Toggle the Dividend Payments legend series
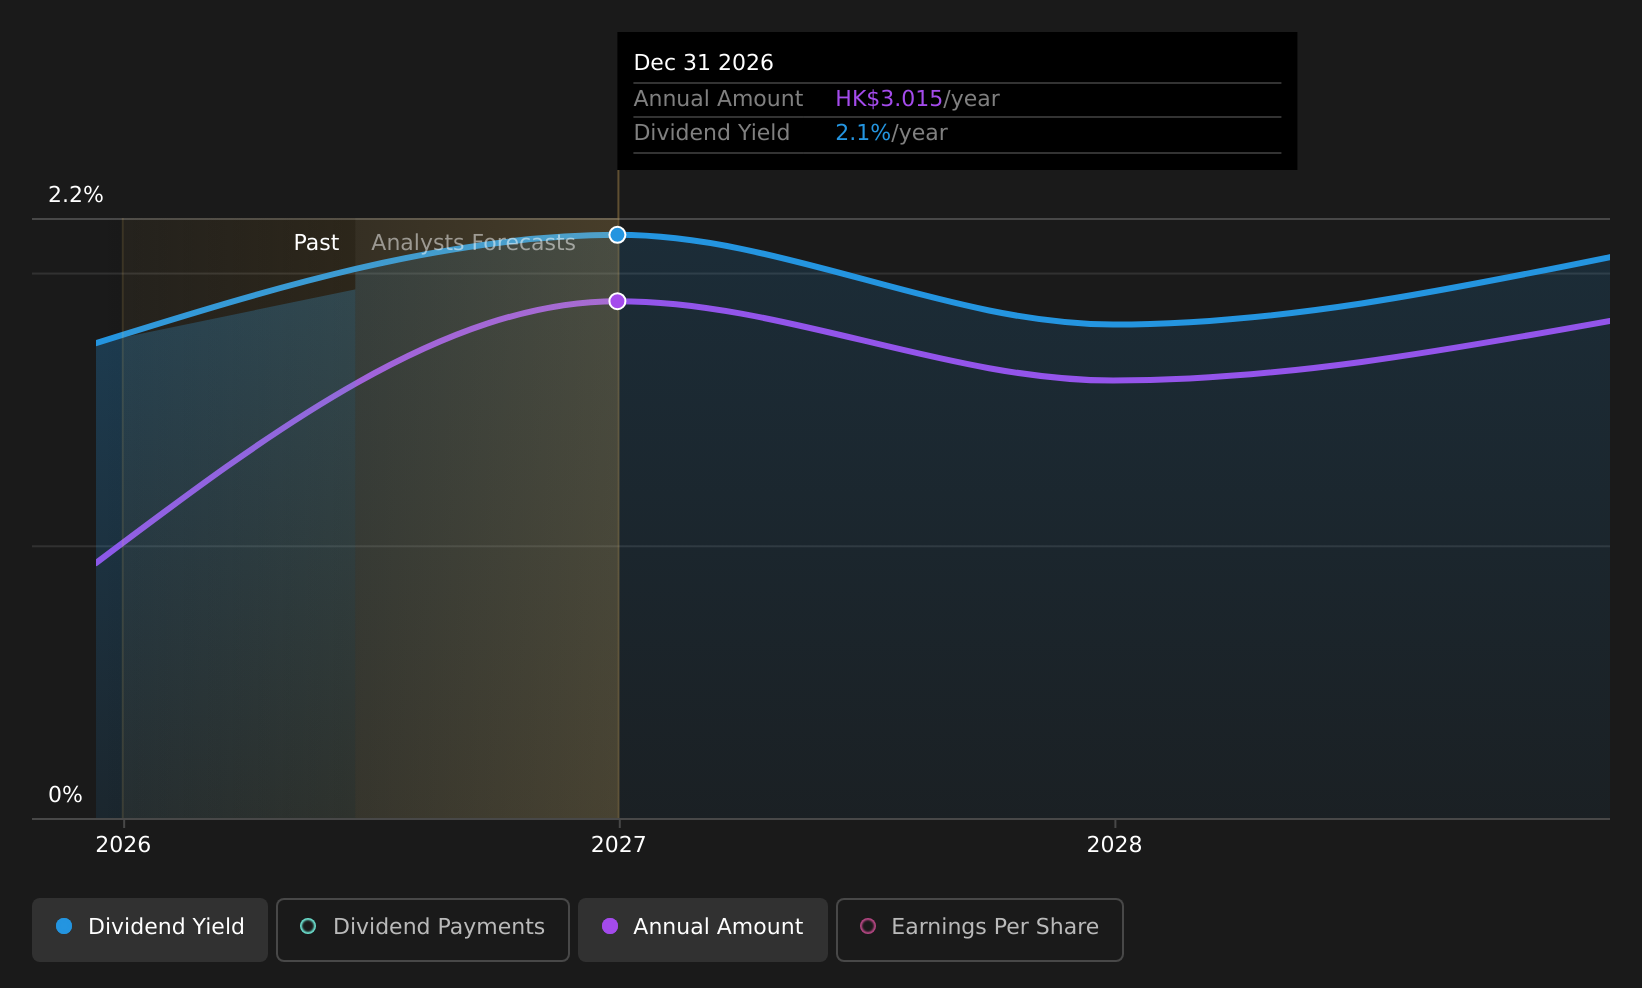Screen dimensions: 1642x988 point(422,929)
